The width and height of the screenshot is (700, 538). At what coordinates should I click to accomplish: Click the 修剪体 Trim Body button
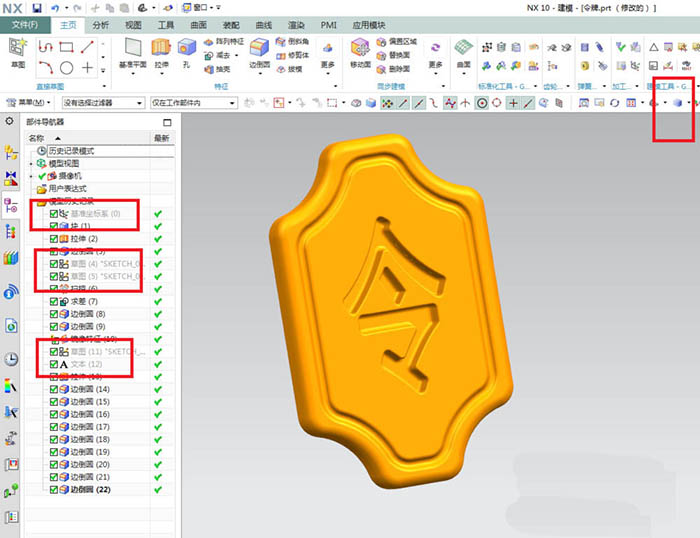[x=292, y=55]
